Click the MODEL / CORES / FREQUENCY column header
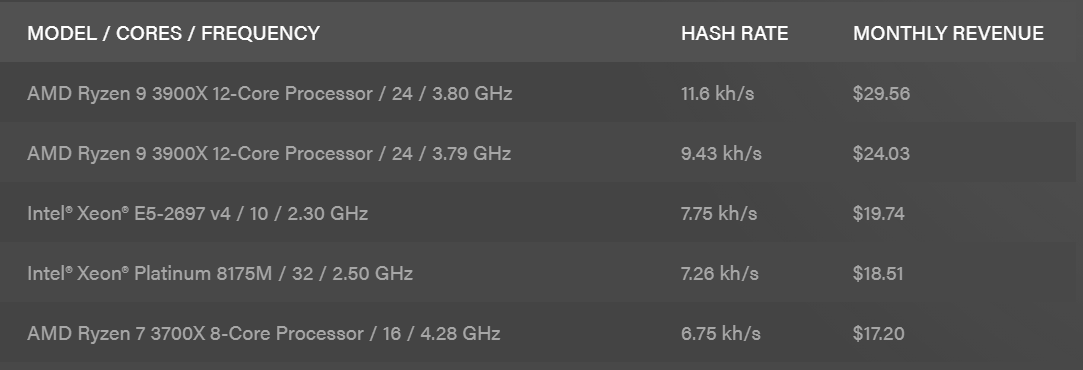Screen dimensions: 1083x370 click(173, 33)
